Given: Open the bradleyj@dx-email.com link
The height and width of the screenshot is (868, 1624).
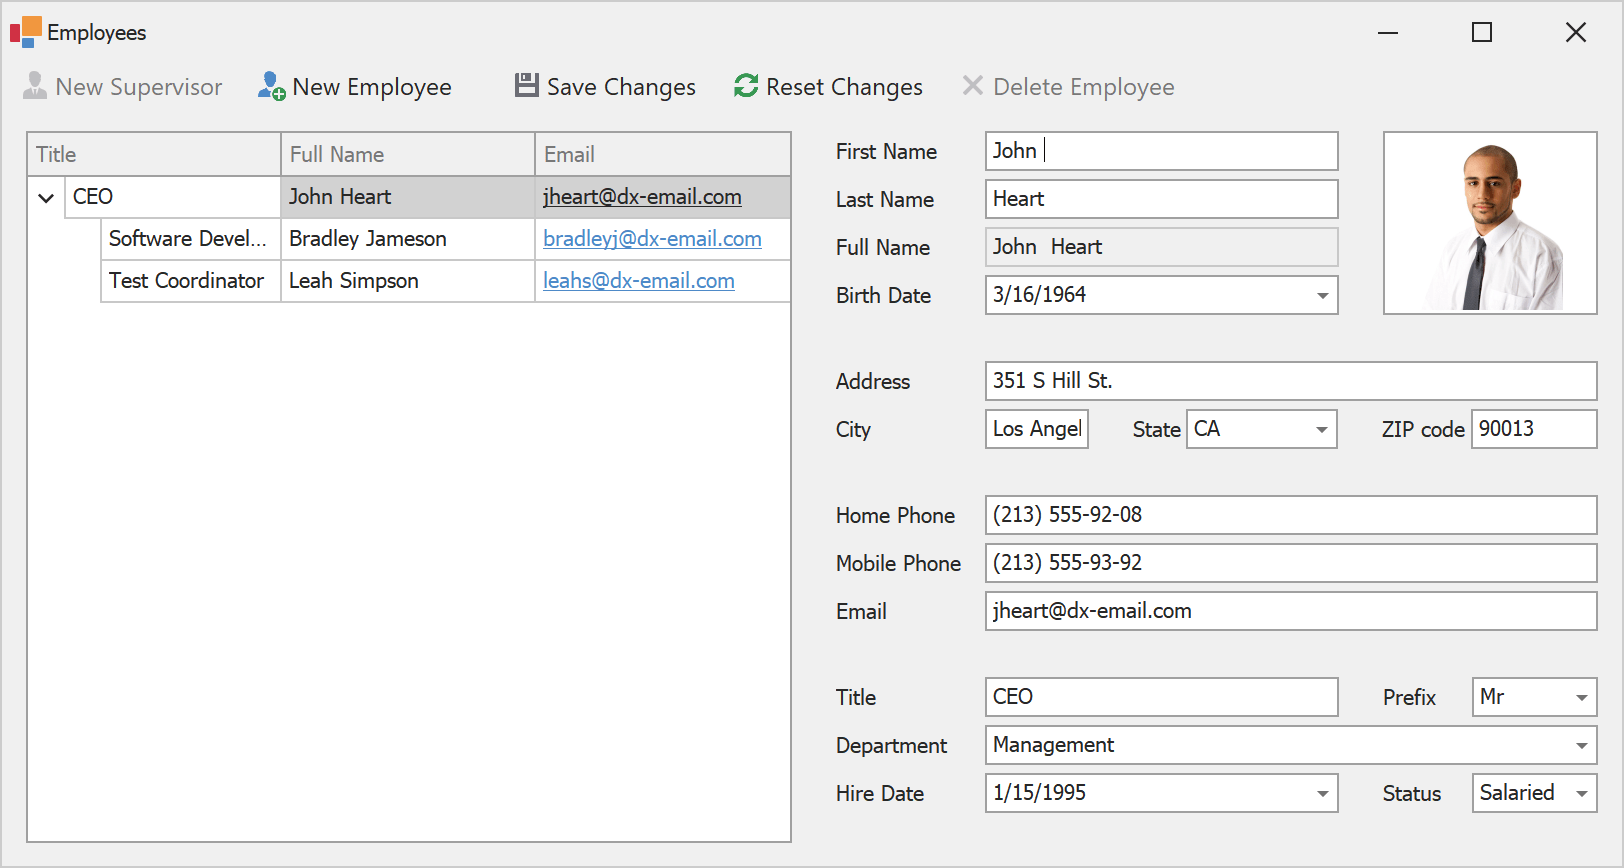Looking at the screenshot, I should click(x=652, y=239).
